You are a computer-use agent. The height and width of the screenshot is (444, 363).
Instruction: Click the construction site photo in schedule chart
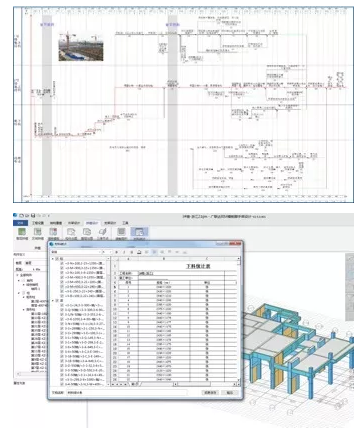pyautogui.click(x=81, y=47)
